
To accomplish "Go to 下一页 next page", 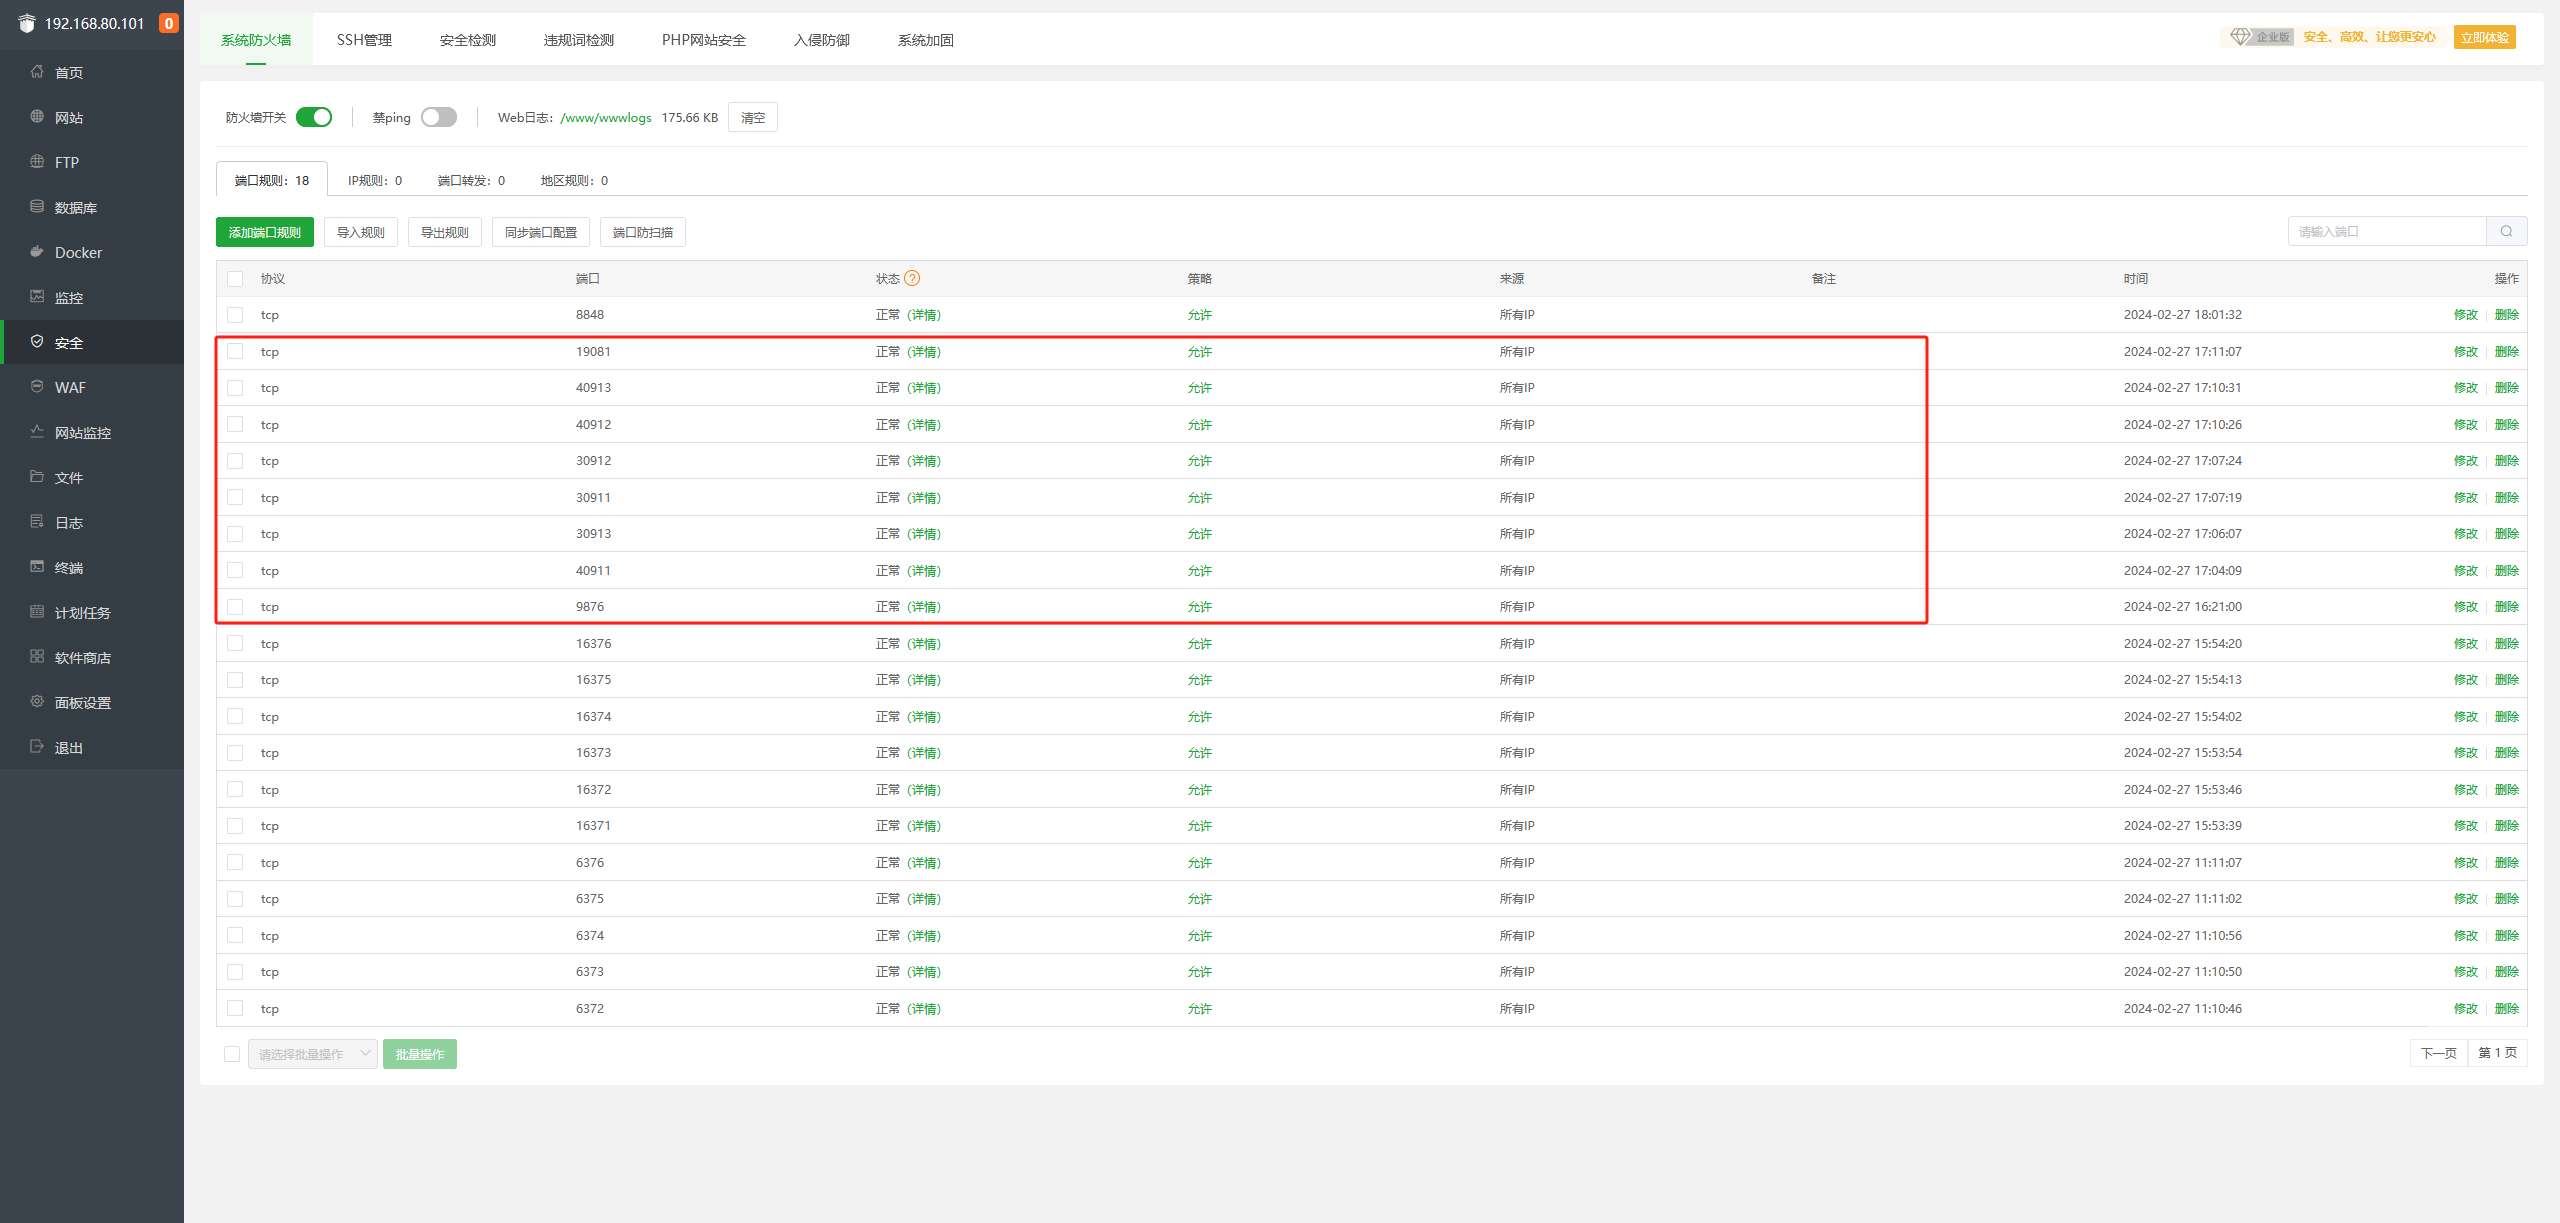I will click(2439, 1053).
